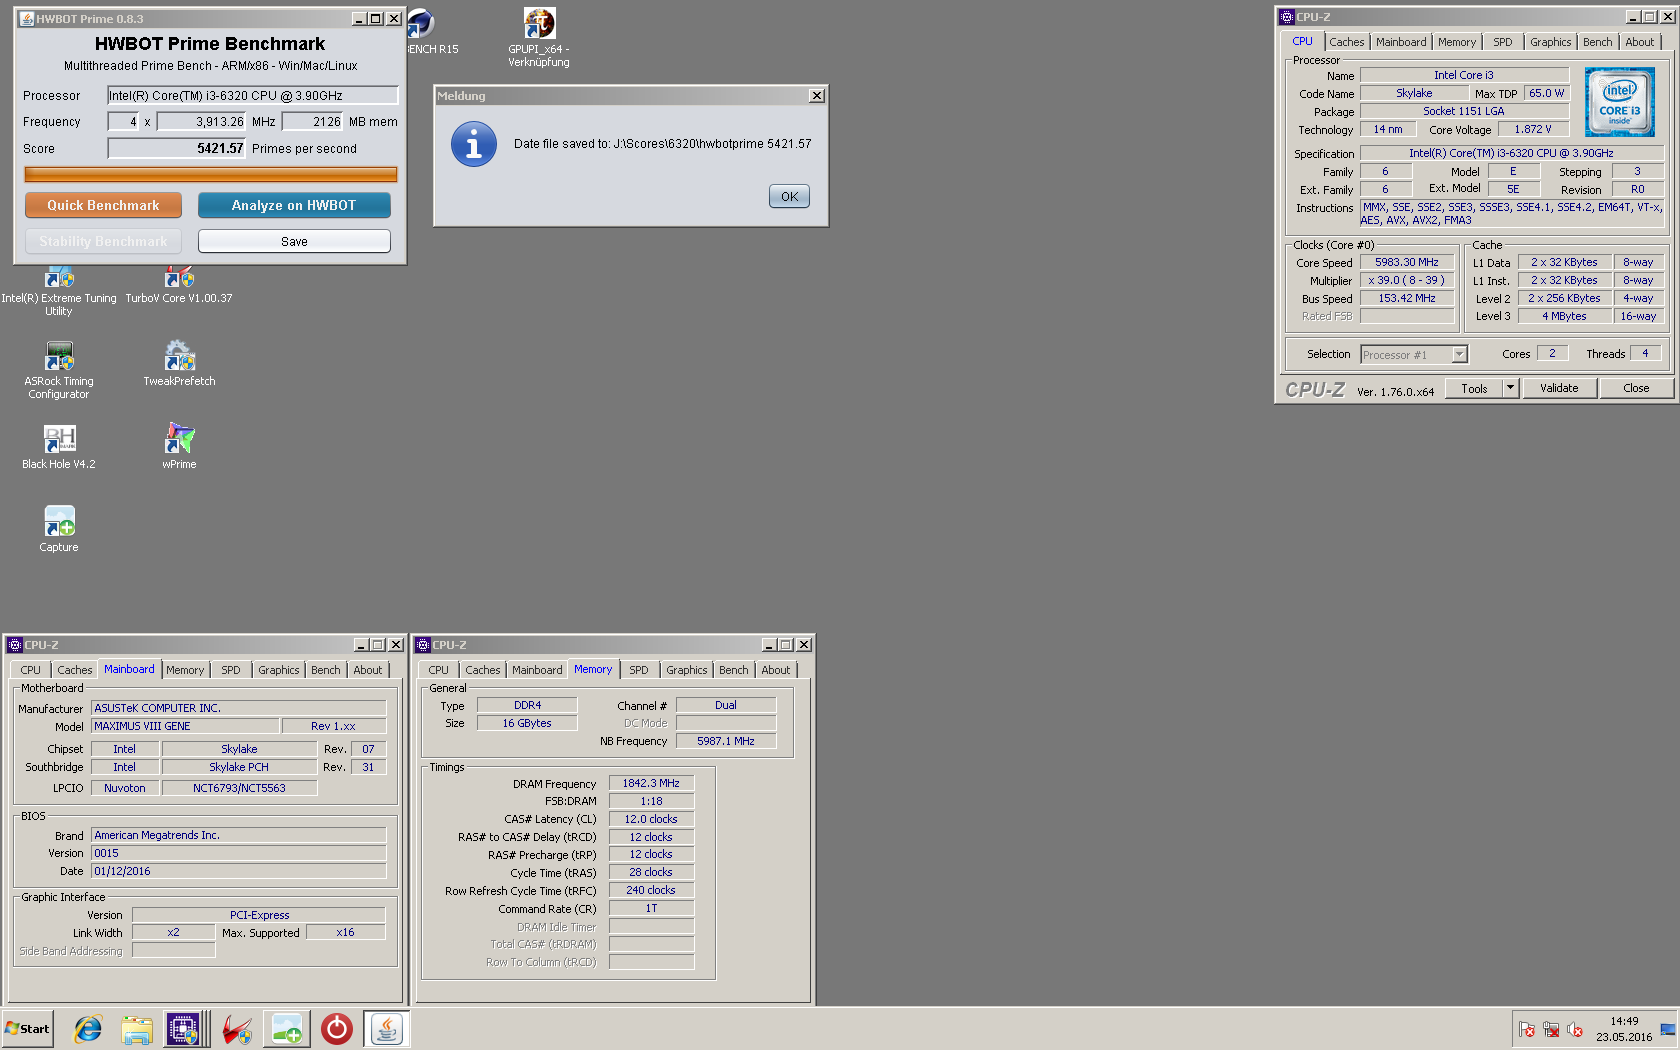Viewport: 1680px width, 1050px height.
Task: Click the 3,913.26 MHz frequency field
Action: (x=201, y=121)
